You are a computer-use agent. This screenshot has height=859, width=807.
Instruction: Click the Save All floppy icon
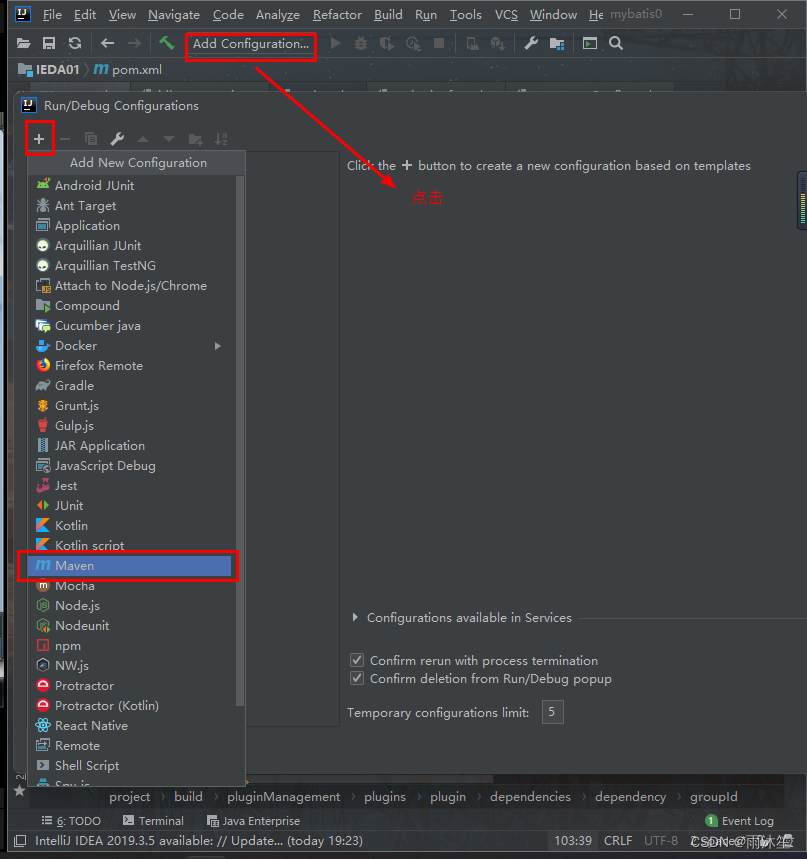(49, 43)
